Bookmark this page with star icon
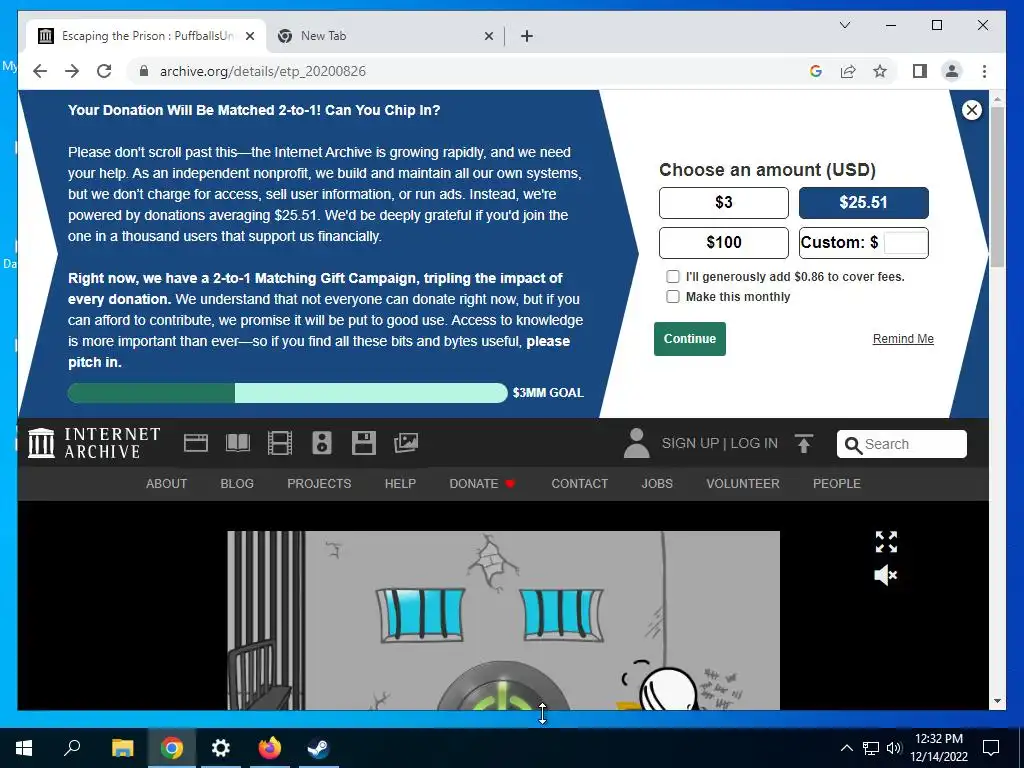This screenshot has width=1024, height=768. (x=880, y=71)
